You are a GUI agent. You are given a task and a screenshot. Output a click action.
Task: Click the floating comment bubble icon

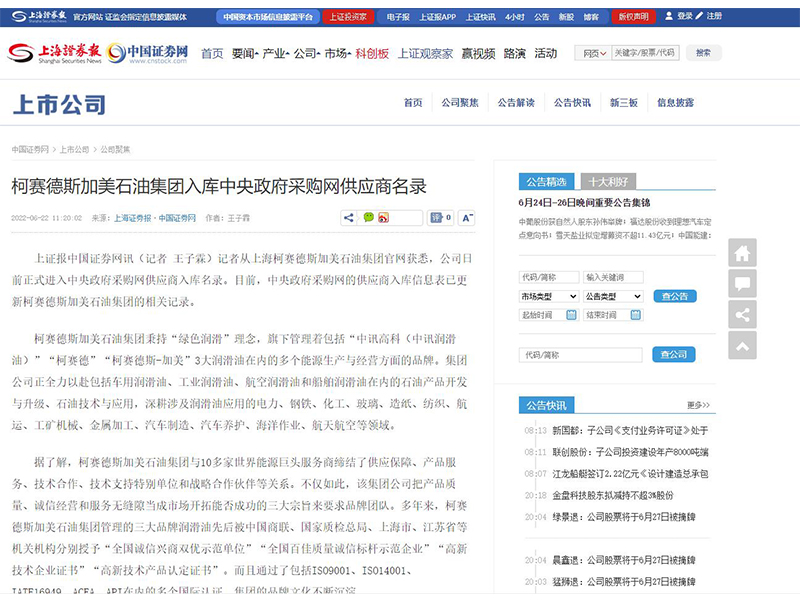pos(742,284)
